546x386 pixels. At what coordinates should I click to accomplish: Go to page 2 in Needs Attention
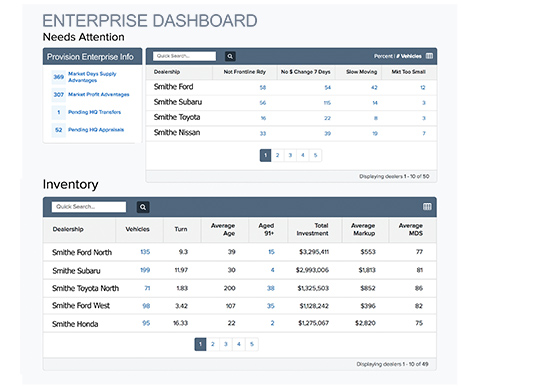278,155
